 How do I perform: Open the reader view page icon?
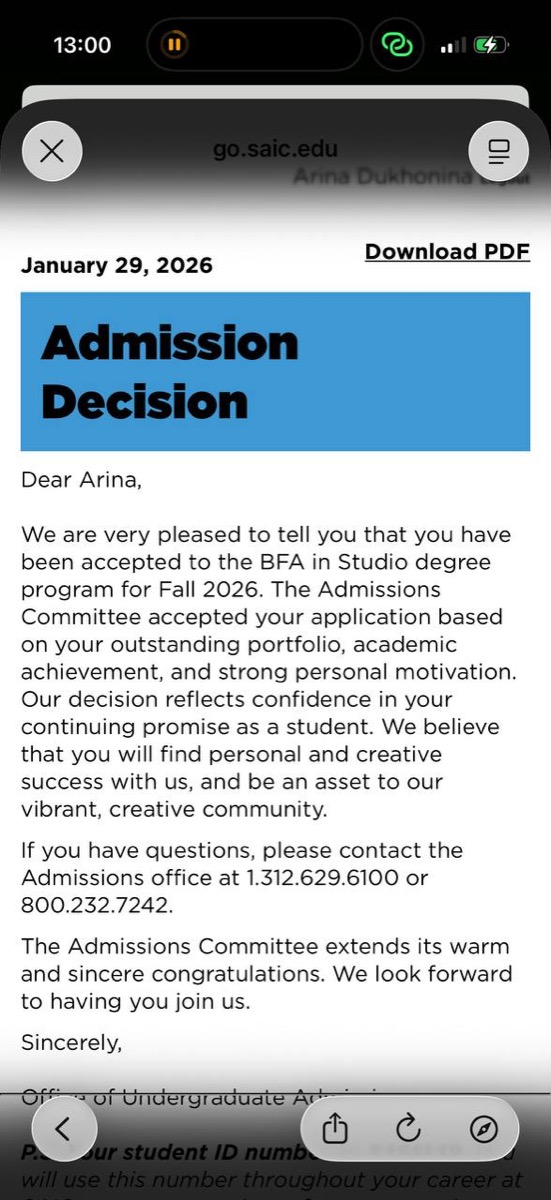click(x=498, y=151)
